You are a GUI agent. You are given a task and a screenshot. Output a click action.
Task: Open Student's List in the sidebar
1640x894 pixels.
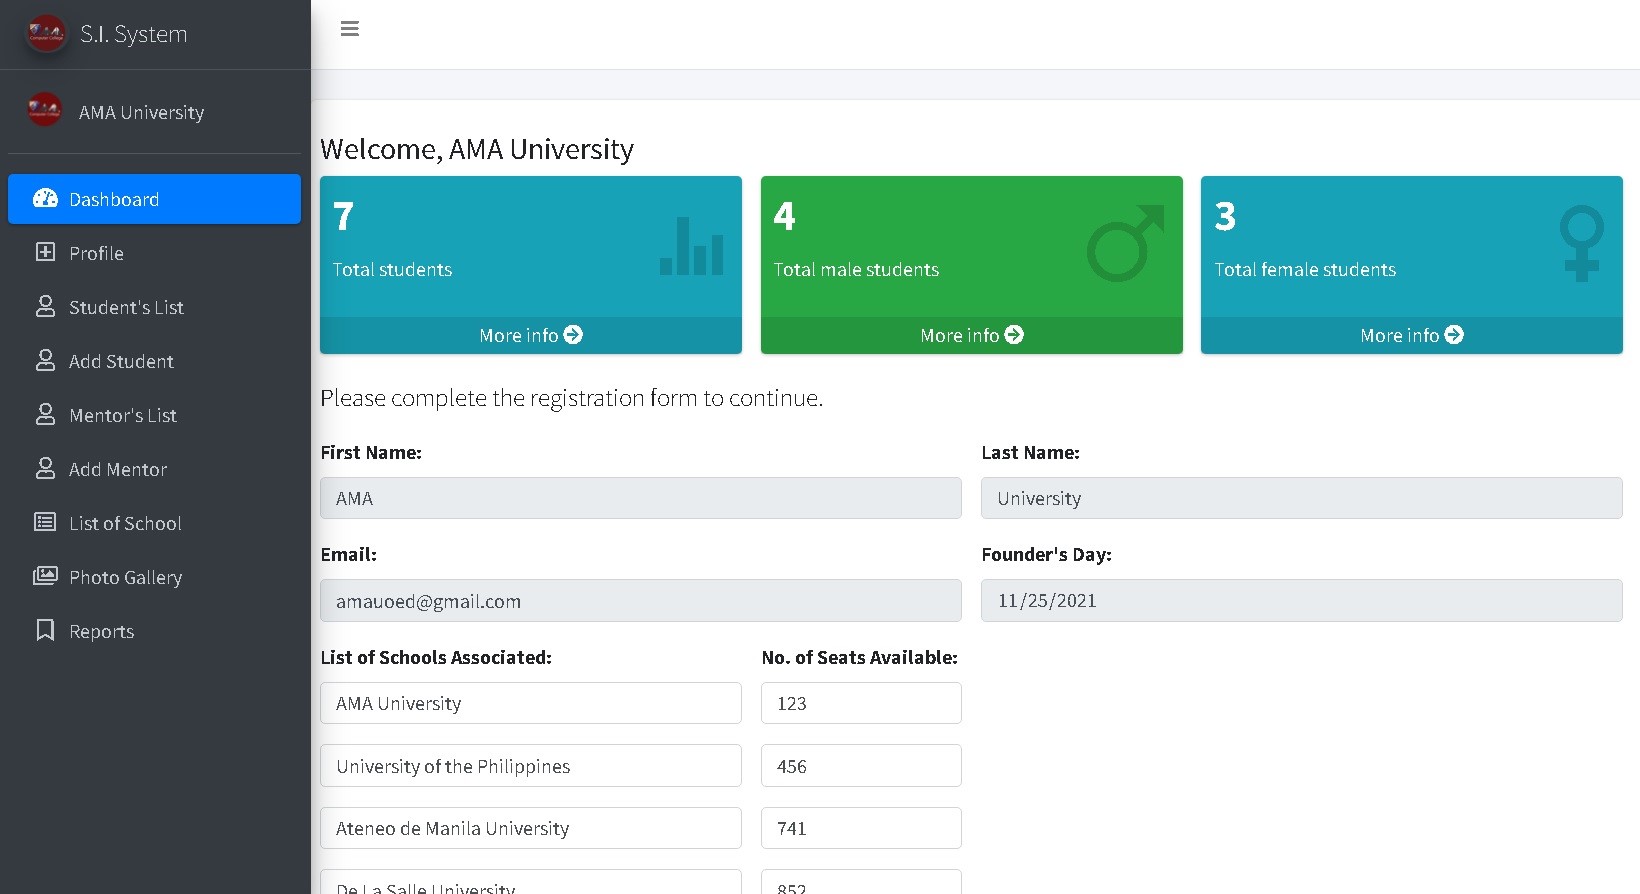[126, 307]
